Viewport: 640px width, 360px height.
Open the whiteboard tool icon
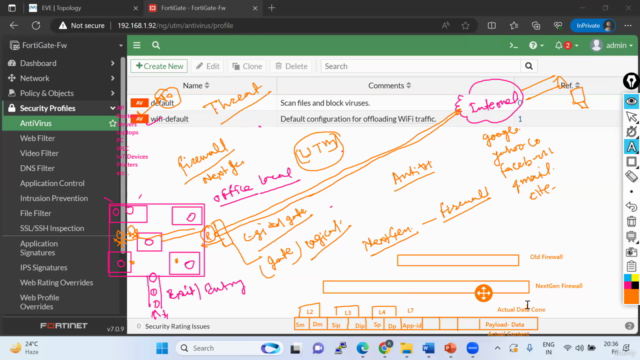pos(631,237)
